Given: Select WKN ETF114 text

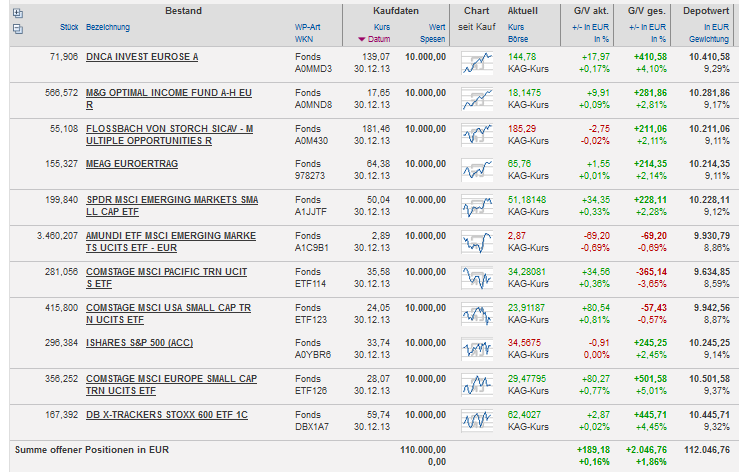Looking at the screenshot, I should tap(310, 284).
